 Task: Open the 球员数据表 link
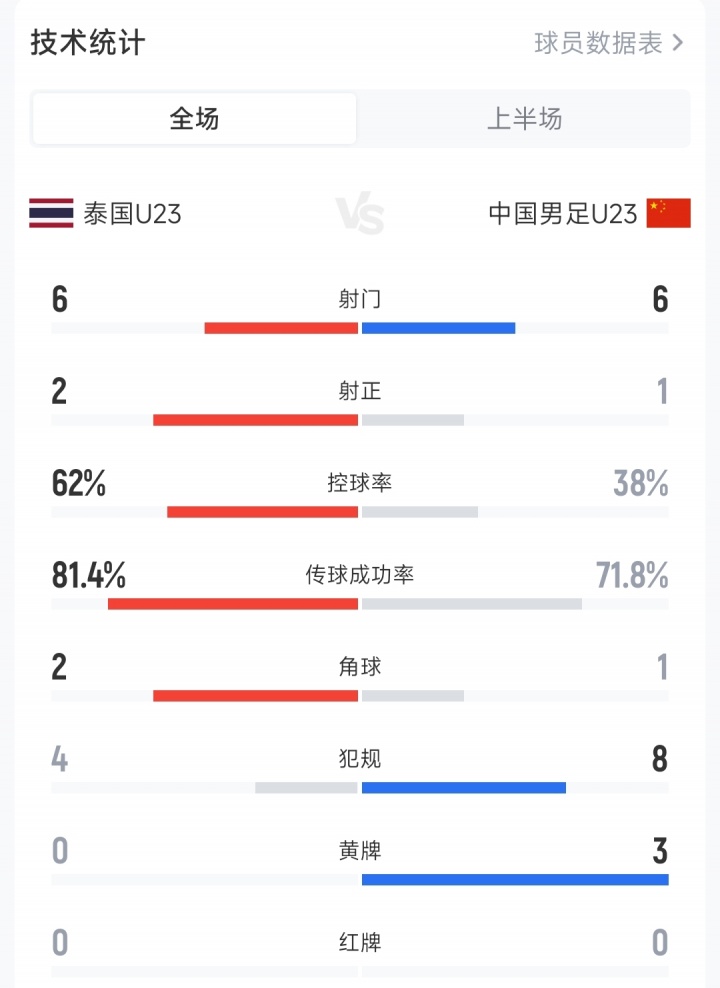[x=598, y=43]
